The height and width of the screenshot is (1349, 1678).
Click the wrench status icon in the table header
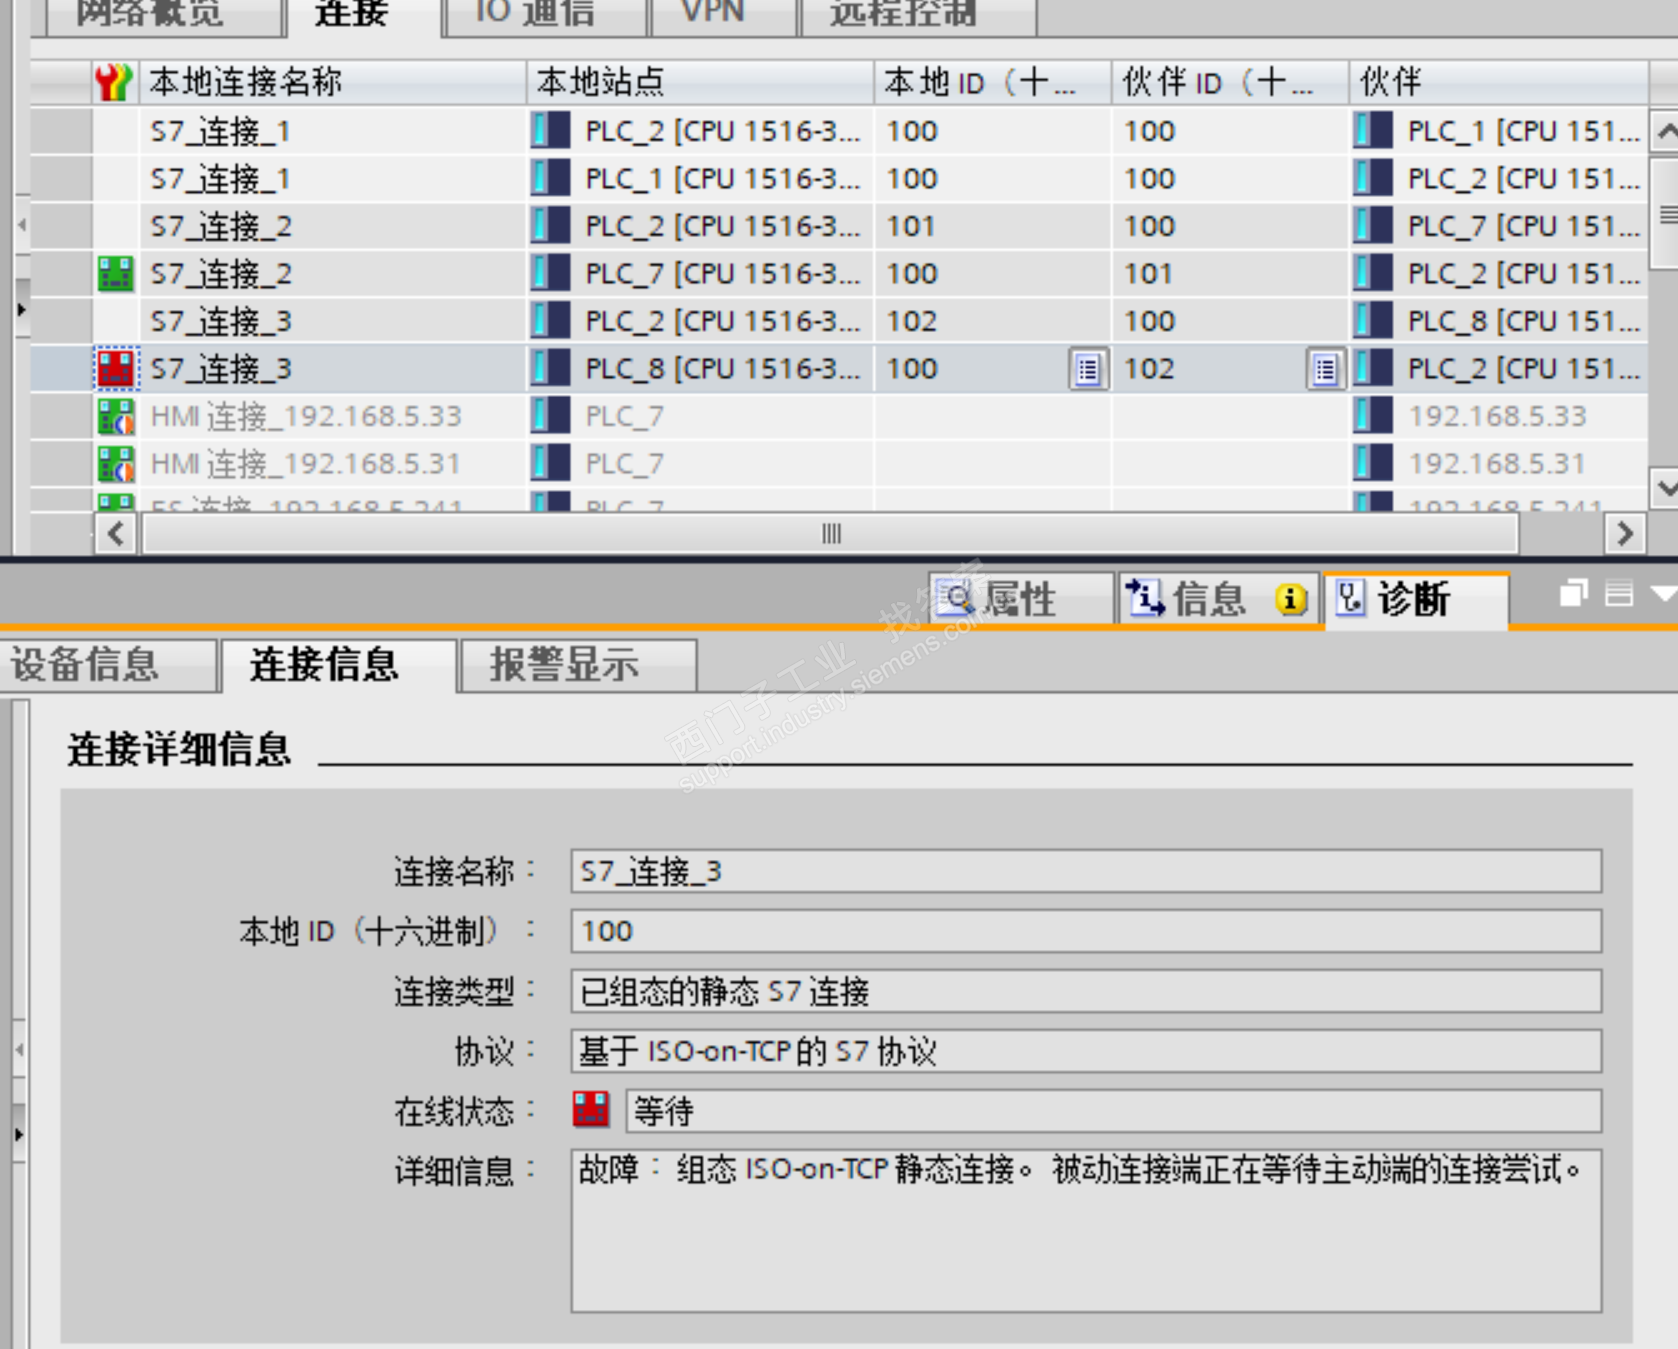pyautogui.click(x=114, y=82)
